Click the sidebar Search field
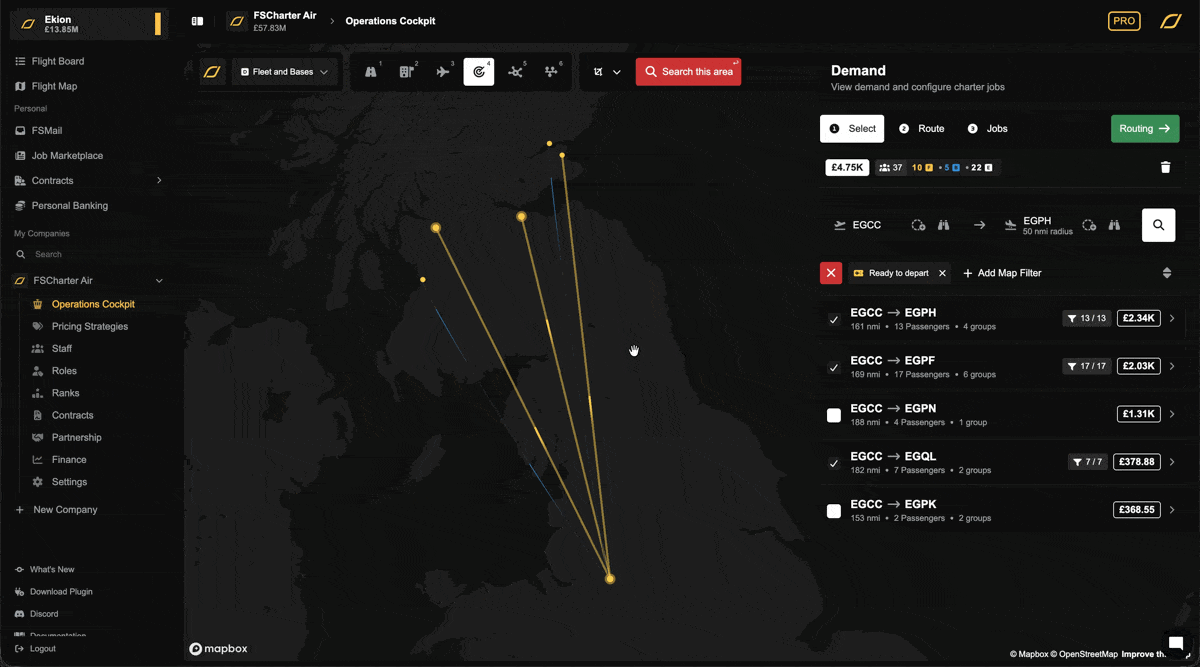The width and height of the screenshot is (1200, 667). (90, 254)
